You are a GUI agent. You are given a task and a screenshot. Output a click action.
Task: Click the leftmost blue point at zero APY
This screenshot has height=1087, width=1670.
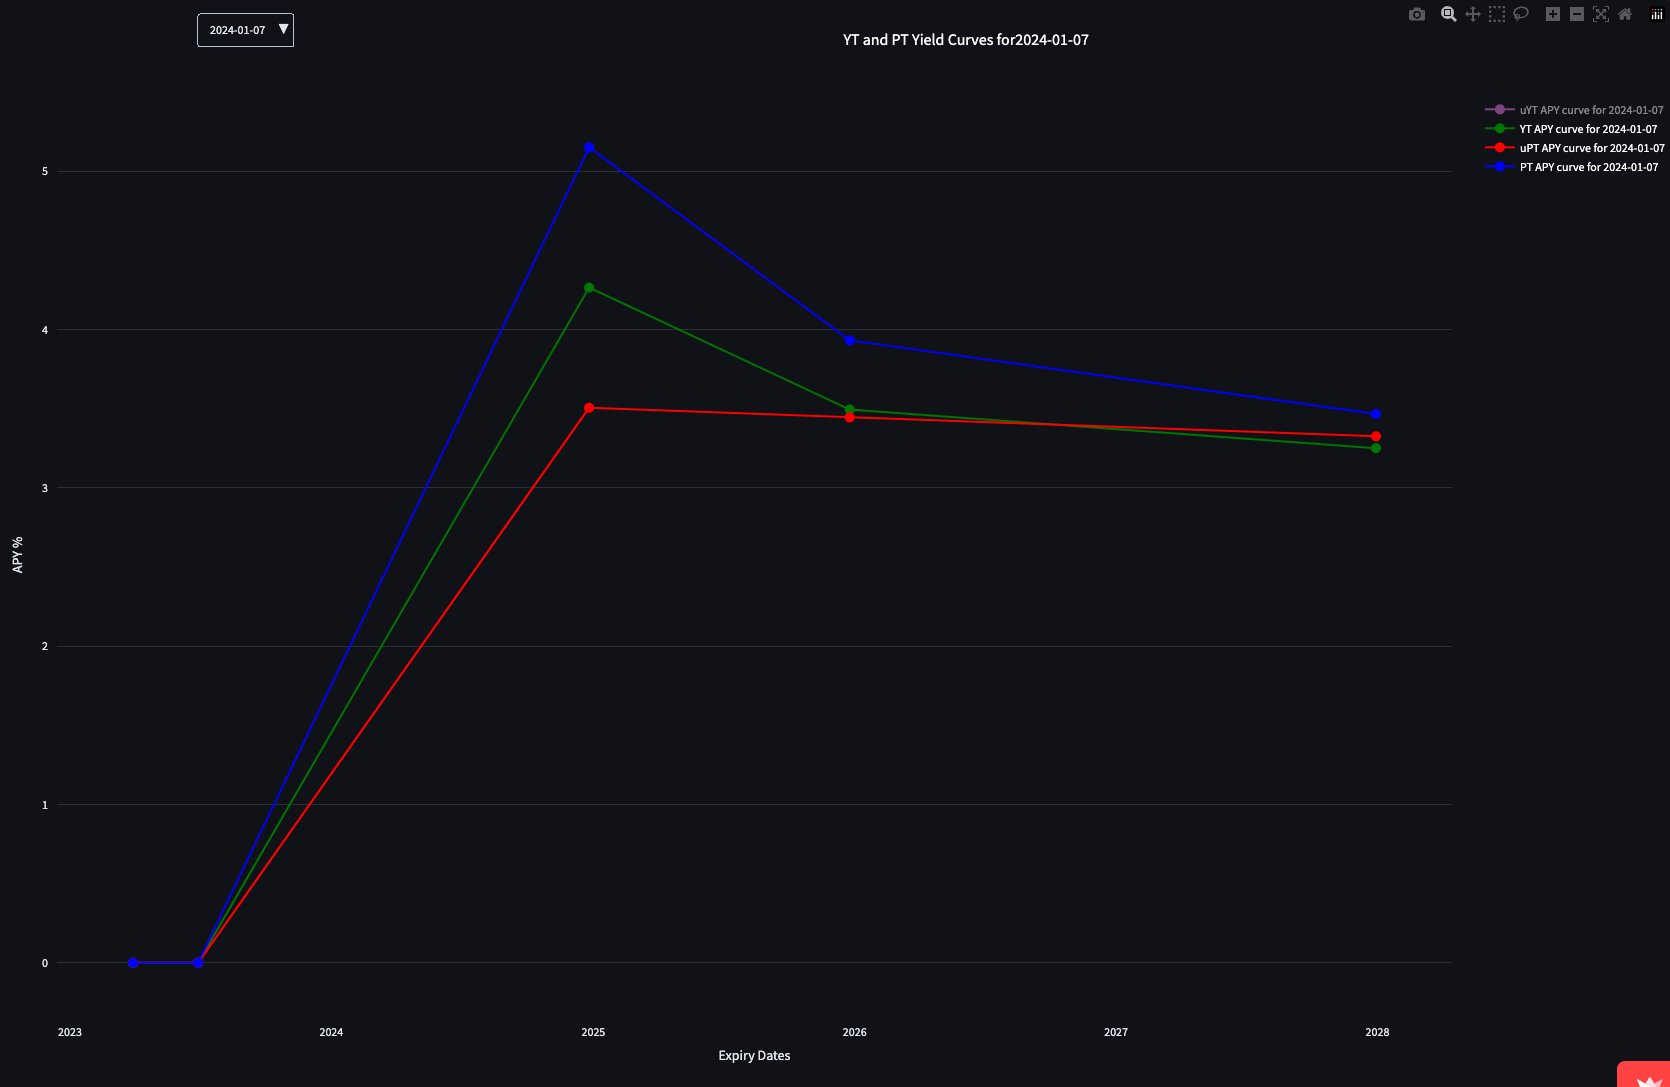(133, 963)
